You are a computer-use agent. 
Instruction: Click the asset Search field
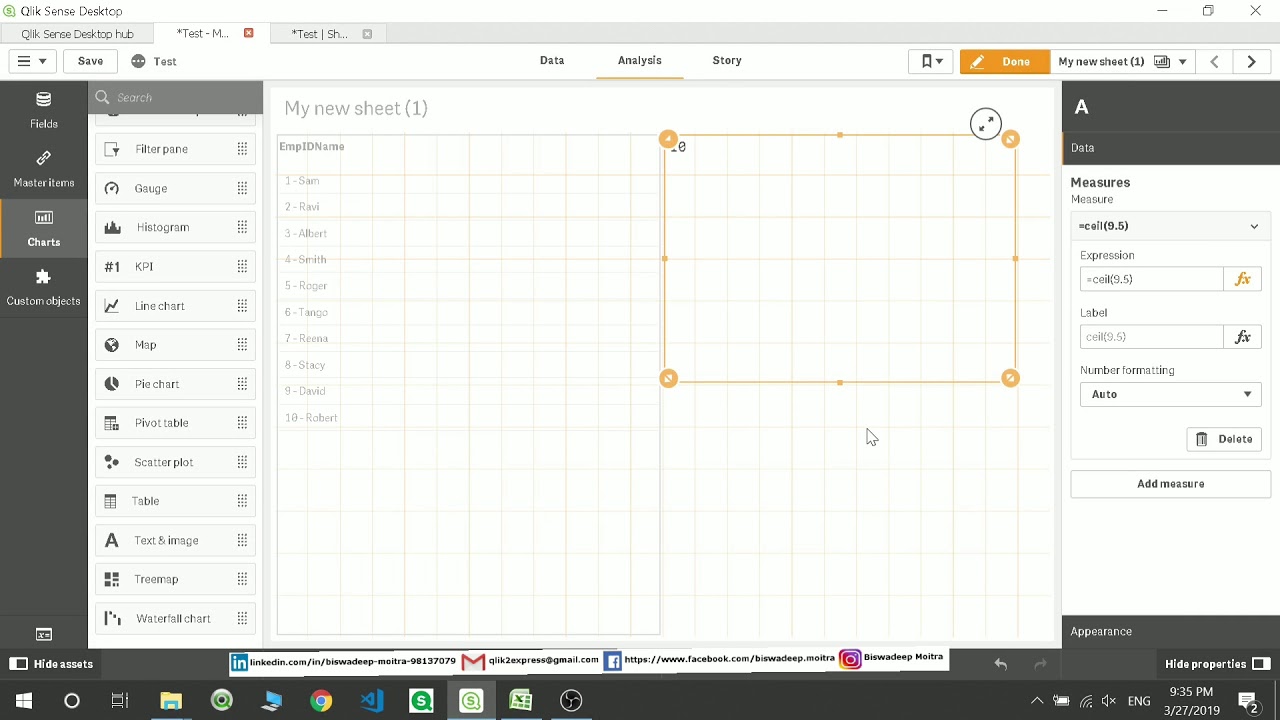[x=178, y=97]
